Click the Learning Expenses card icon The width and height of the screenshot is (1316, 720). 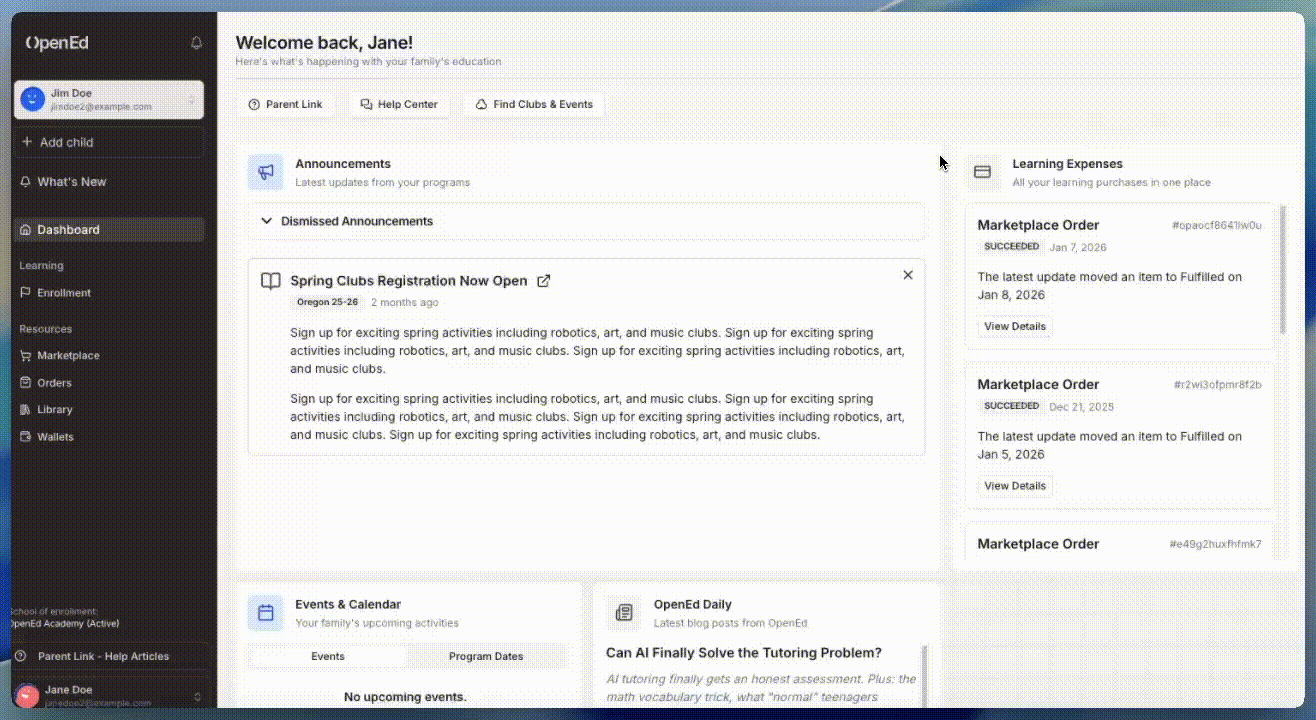click(x=982, y=172)
